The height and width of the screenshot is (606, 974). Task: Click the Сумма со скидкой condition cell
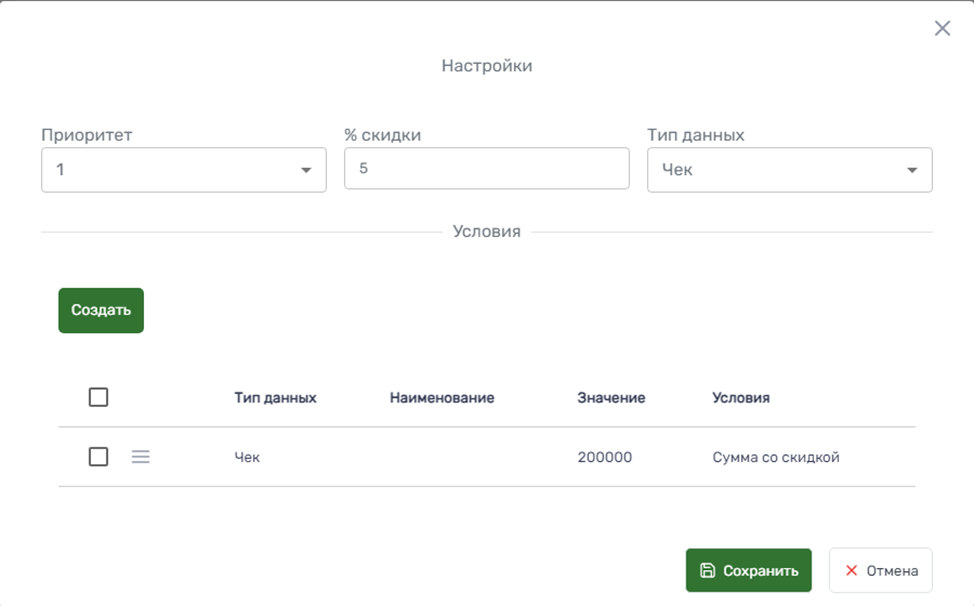point(775,457)
